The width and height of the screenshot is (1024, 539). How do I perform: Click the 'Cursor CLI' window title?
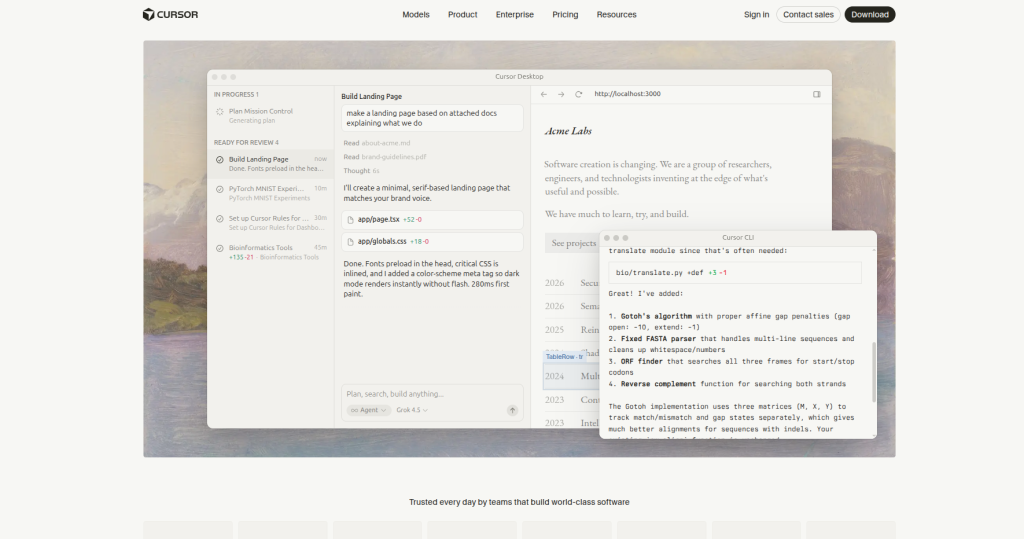pyautogui.click(x=738, y=238)
